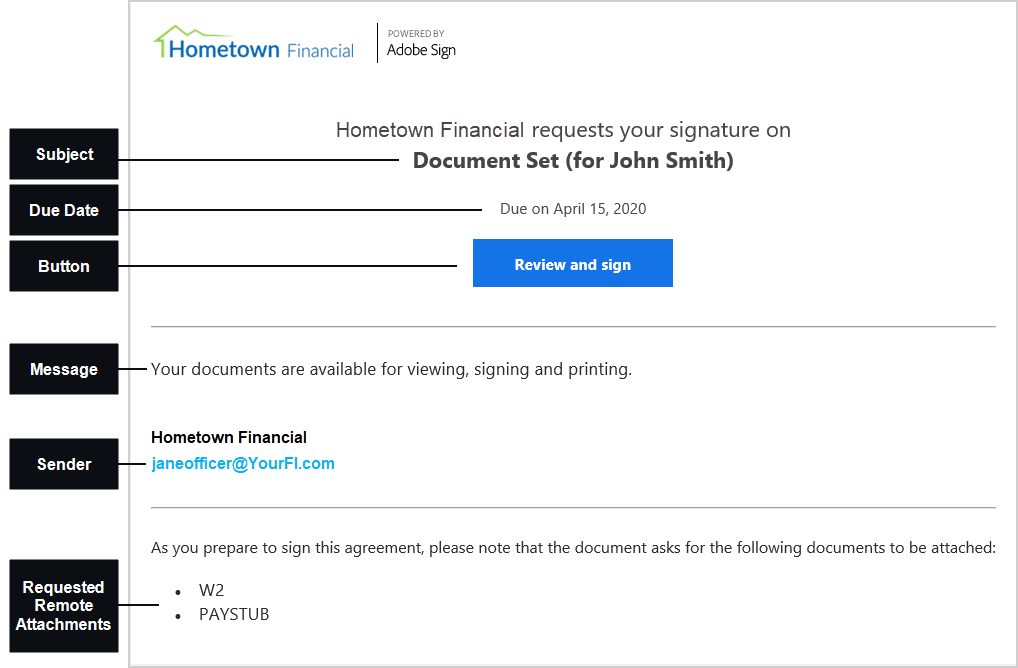The image size is (1018, 668).
Task: Click the Hometown Financial house logo
Action: pyautogui.click(x=254, y=43)
